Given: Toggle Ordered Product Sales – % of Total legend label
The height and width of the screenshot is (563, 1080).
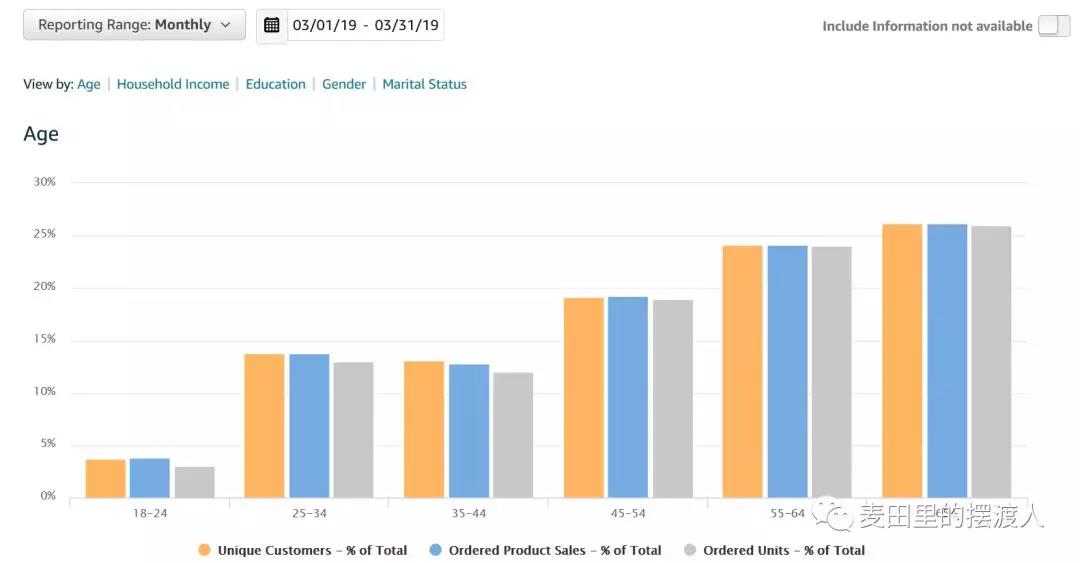Looking at the screenshot, I should [x=555, y=550].
